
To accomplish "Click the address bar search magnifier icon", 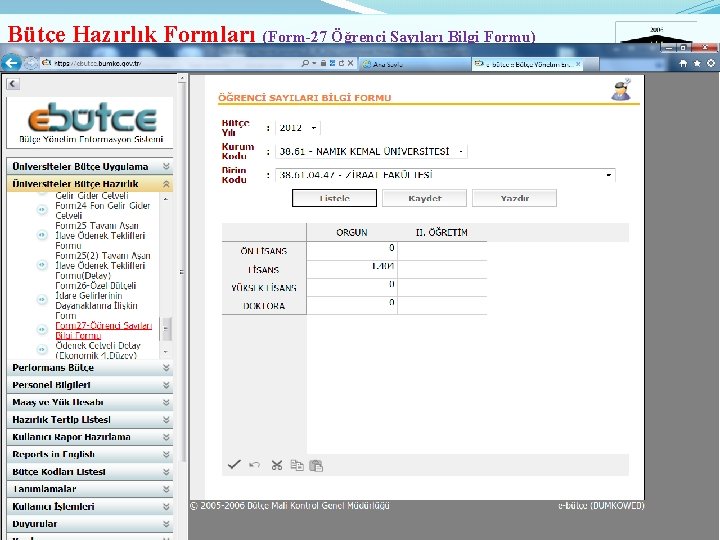I will tap(305, 63).
